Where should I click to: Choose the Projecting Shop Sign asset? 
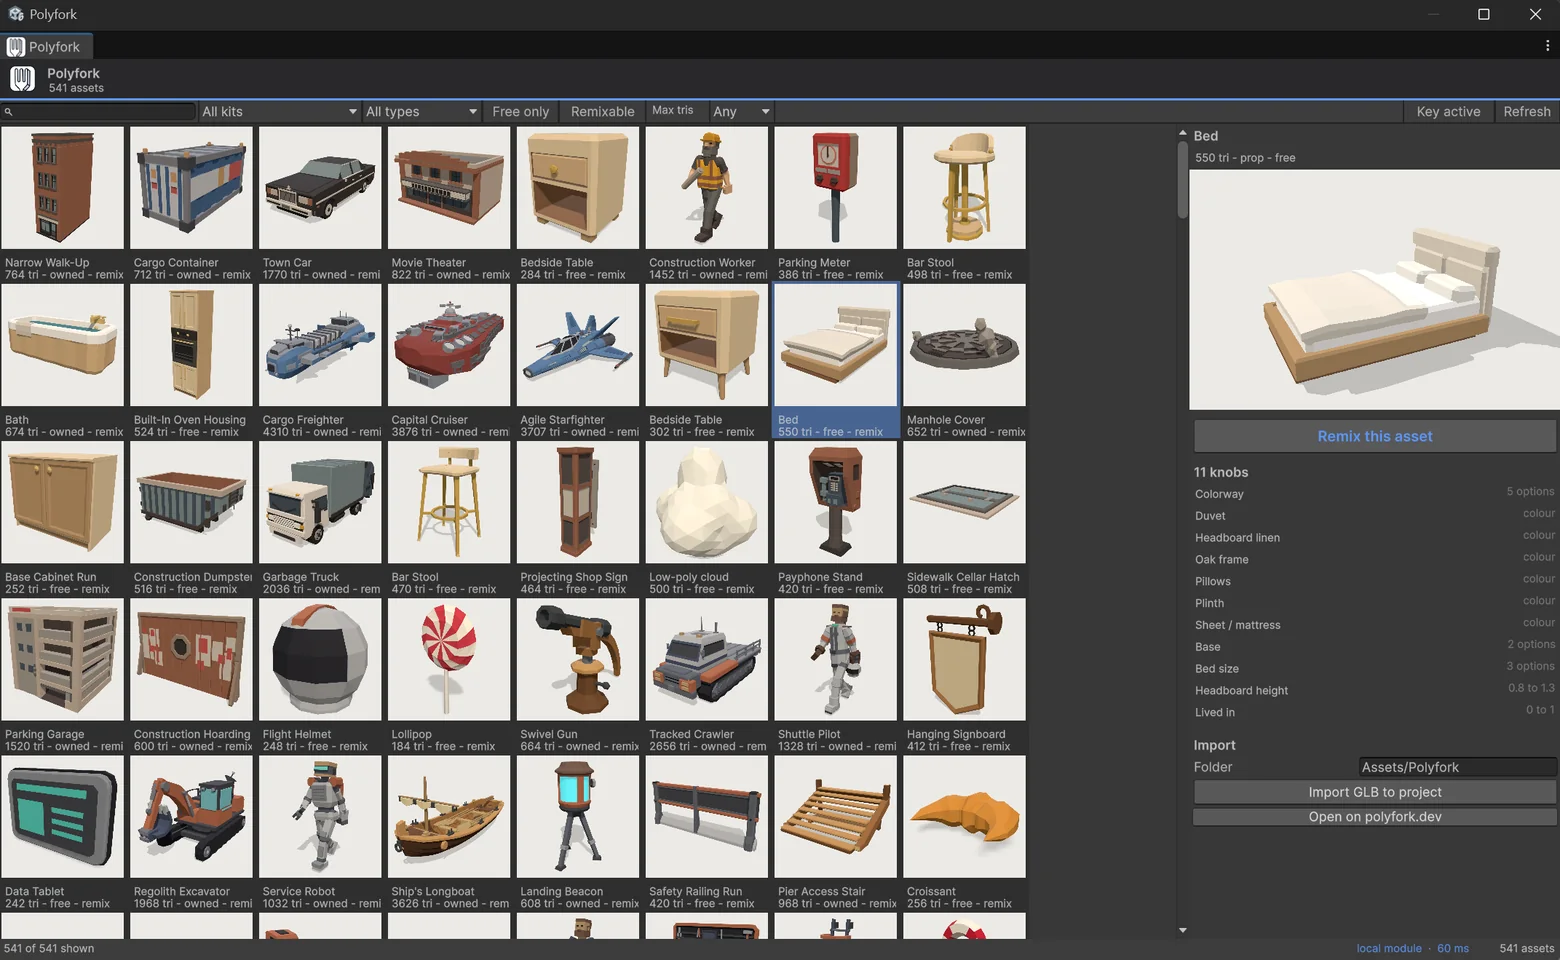pos(578,502)
